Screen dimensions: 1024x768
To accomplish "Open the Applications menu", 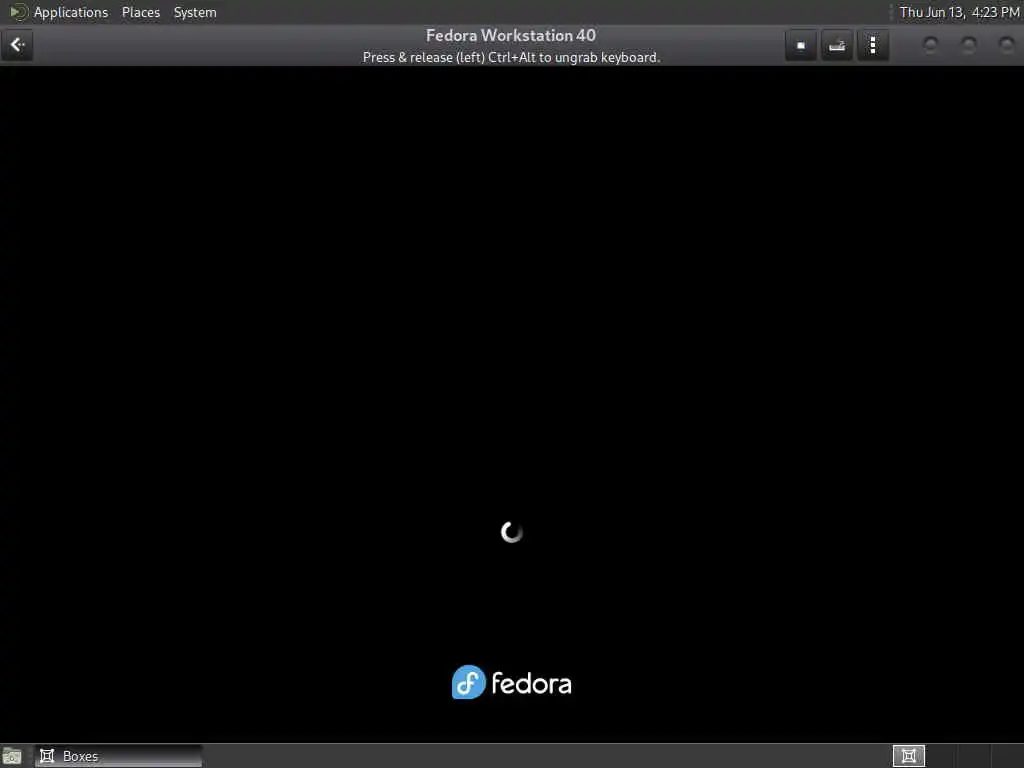I will click(x=71, y=12).
